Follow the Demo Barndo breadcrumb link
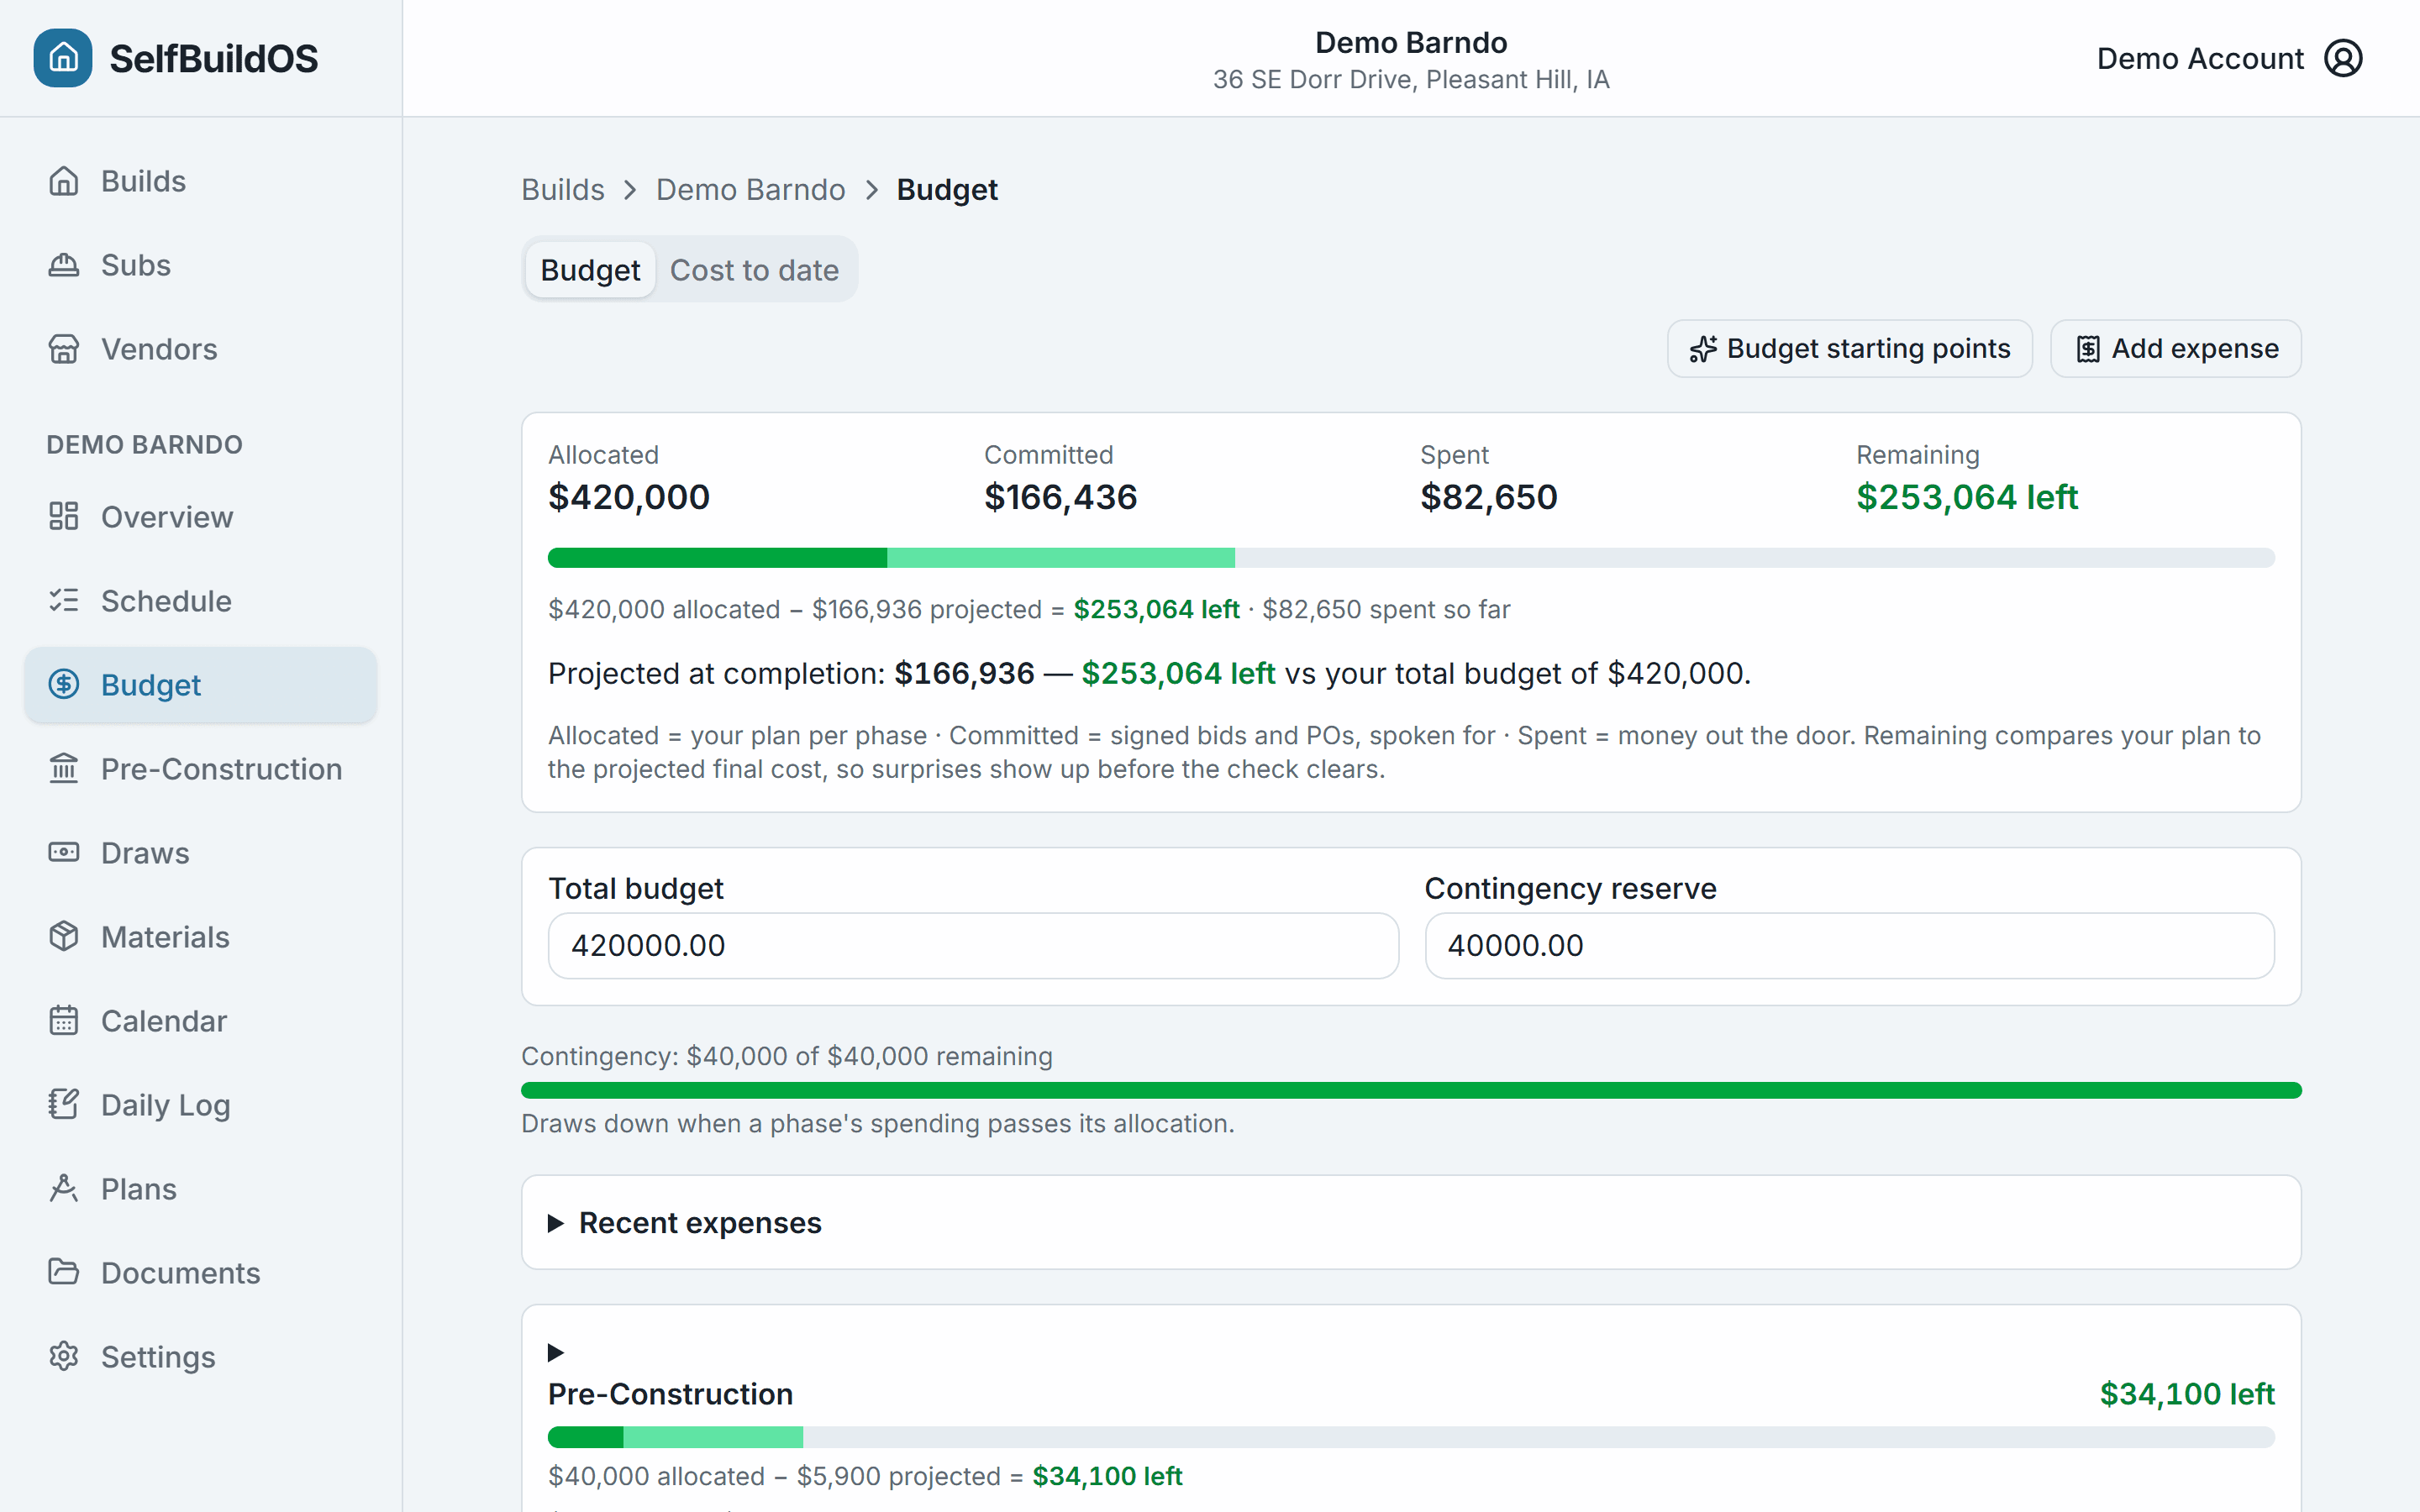The width and height of the screenshot is (2420, 1512). pyautogui.click(x=750, y=190)
